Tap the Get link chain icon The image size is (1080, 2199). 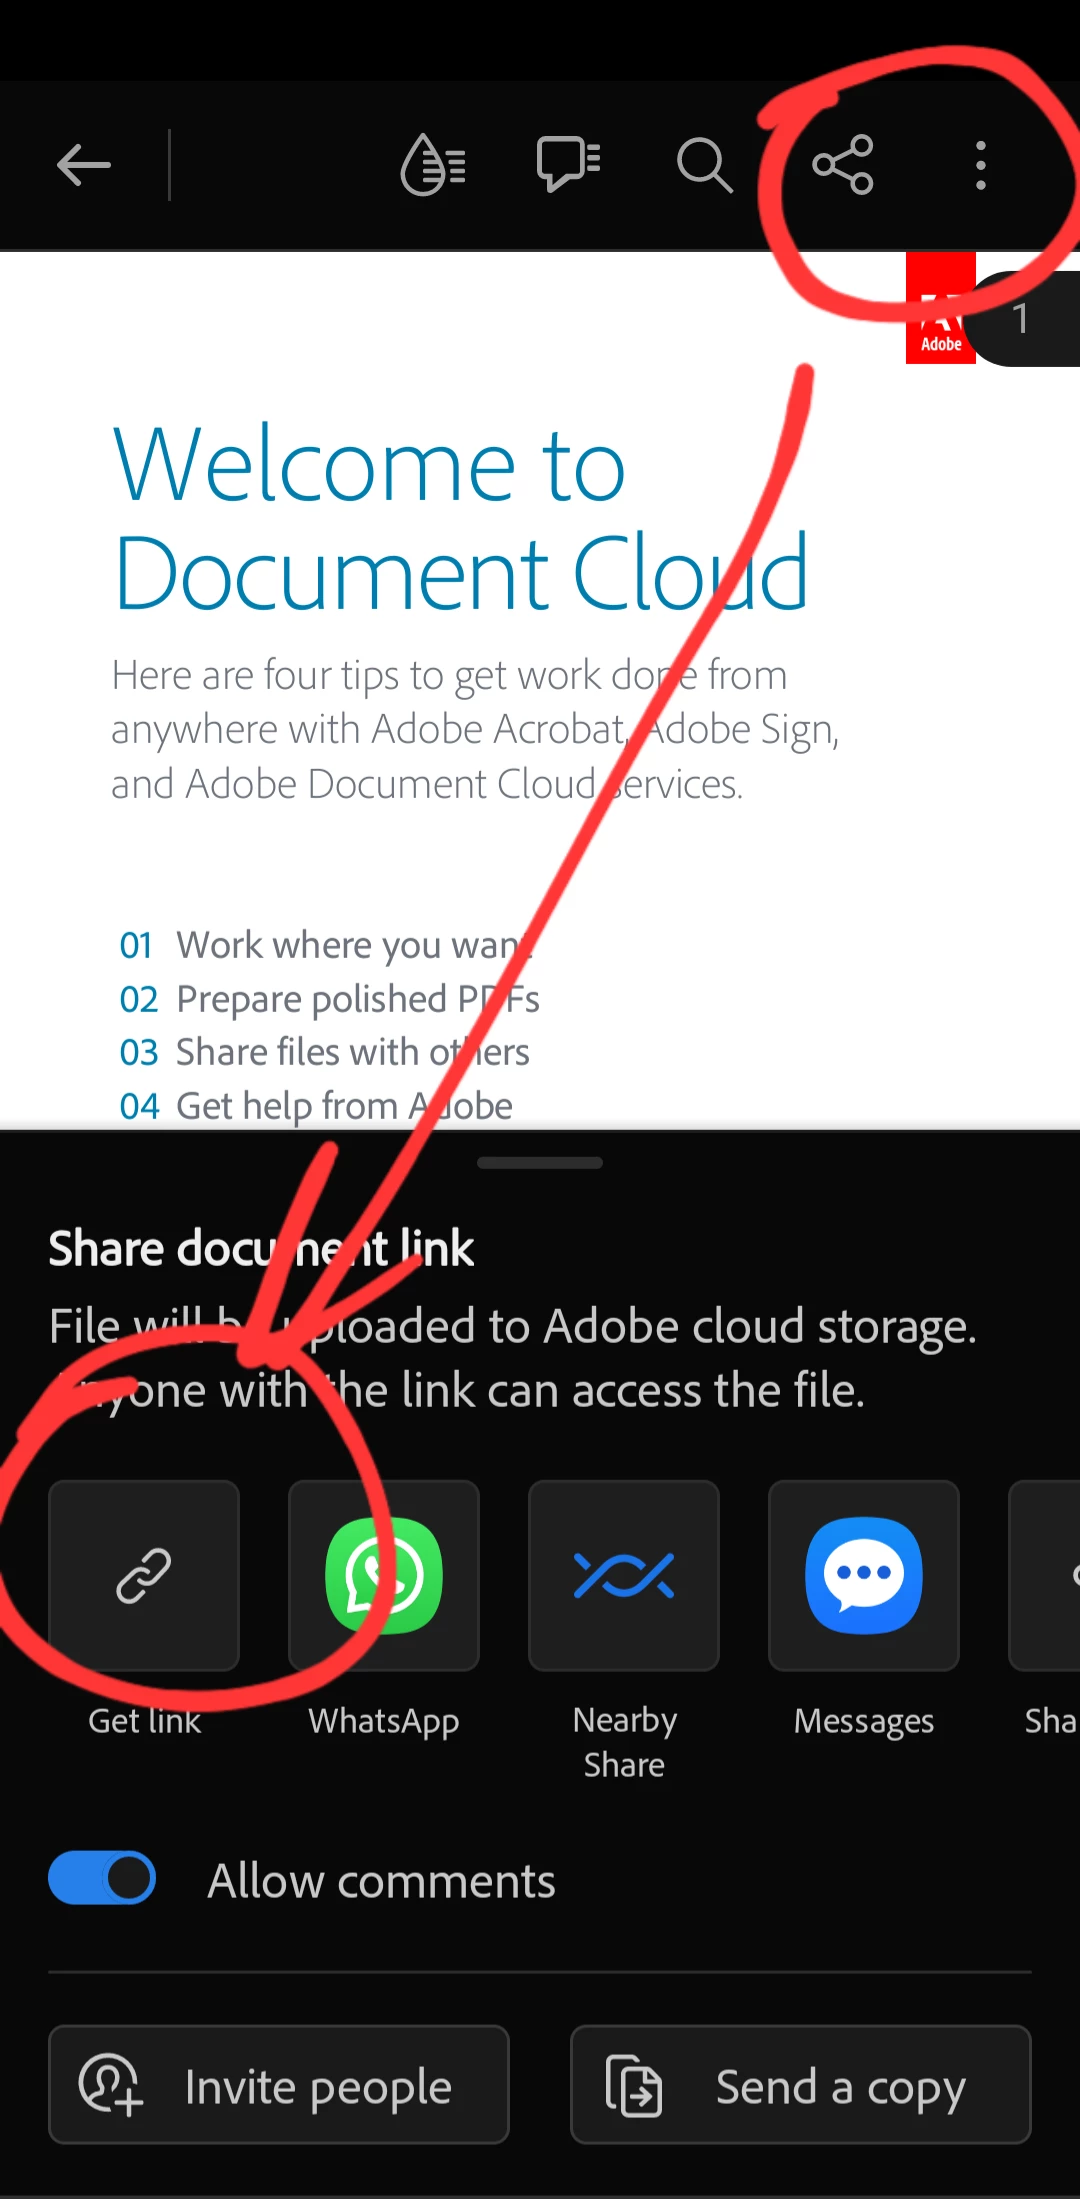(x=144, y=1576)
